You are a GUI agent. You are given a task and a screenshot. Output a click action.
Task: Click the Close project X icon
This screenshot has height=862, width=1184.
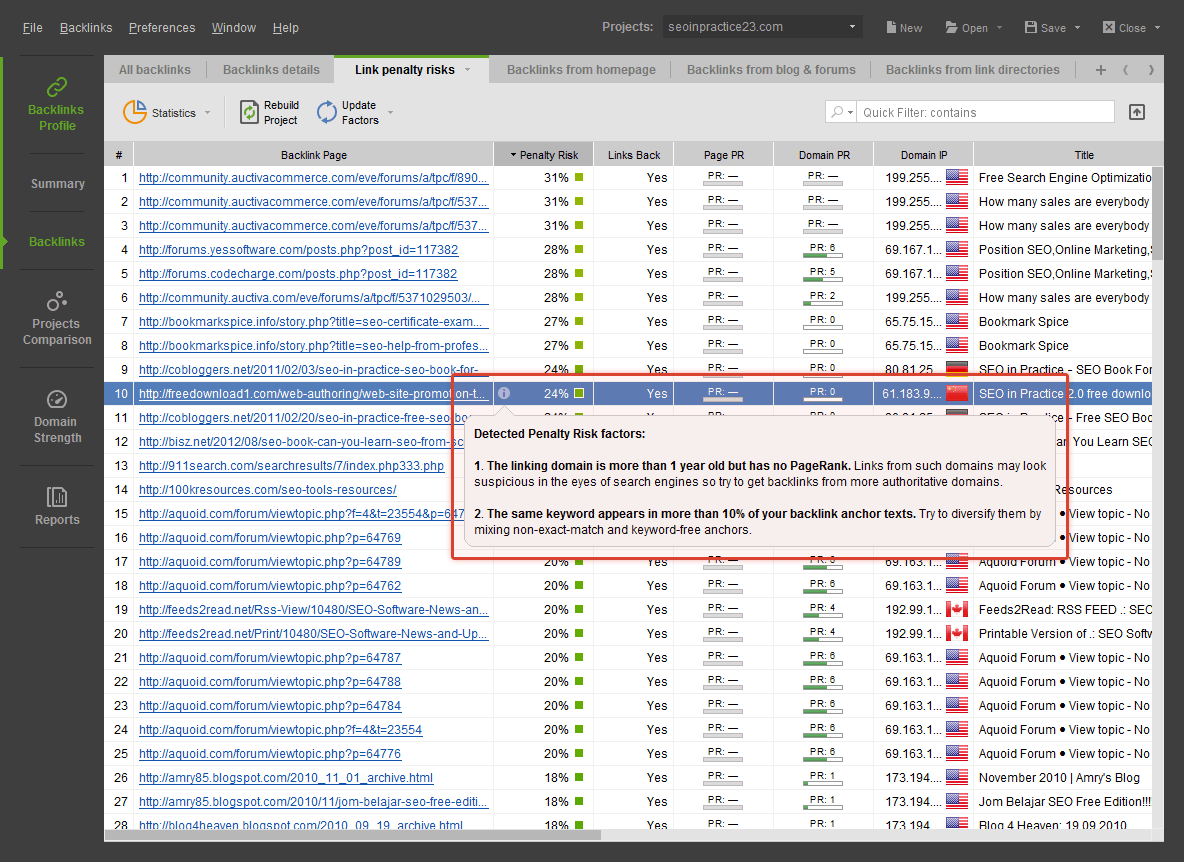pos(1108,27)
